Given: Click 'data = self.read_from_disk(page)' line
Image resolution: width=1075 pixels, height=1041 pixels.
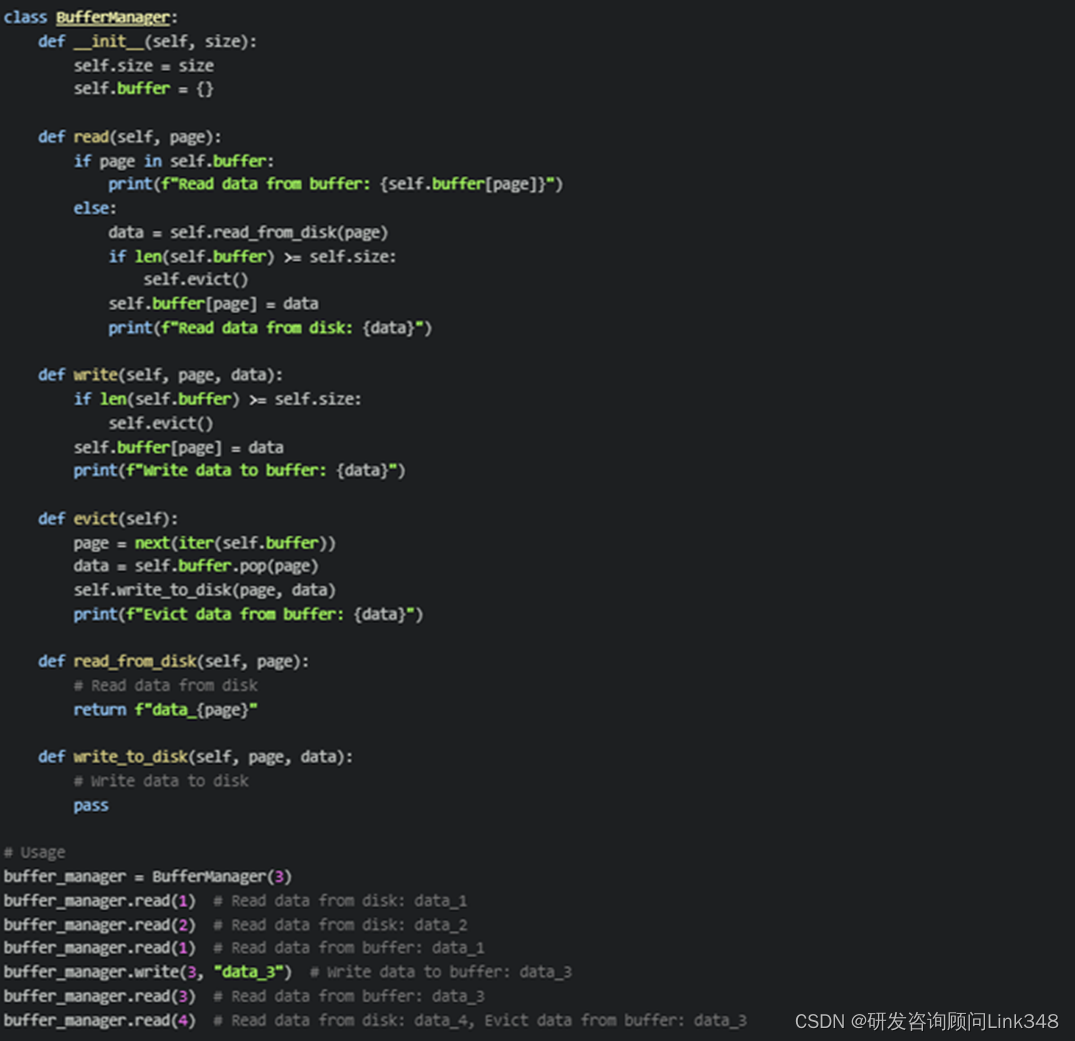Looking at the screenshot, I should point(248,232).
